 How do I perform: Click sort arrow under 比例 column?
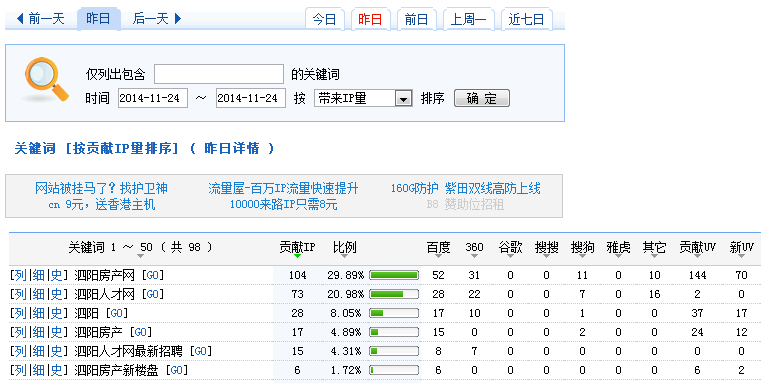[345, 256]
